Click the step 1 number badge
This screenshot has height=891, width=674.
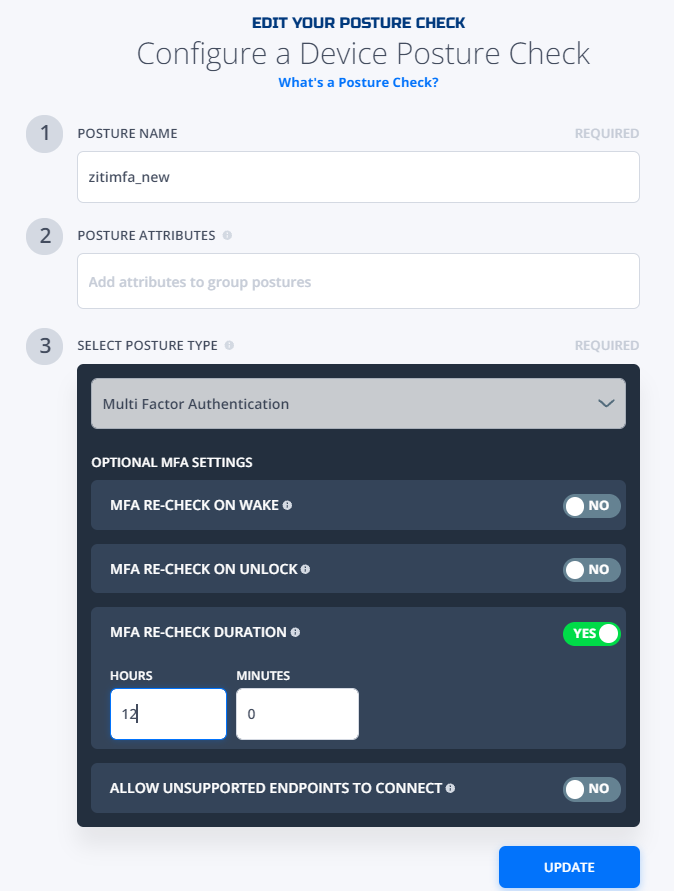(x=44, y=134)
